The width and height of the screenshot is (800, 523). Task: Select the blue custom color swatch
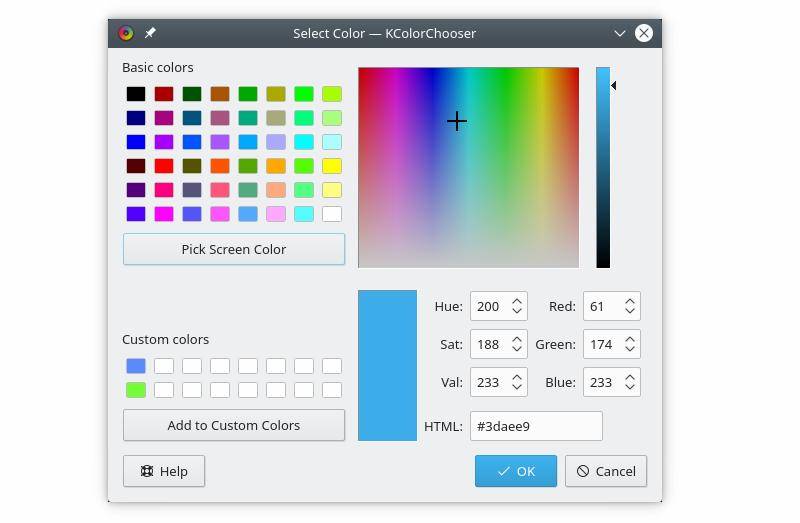136,366
